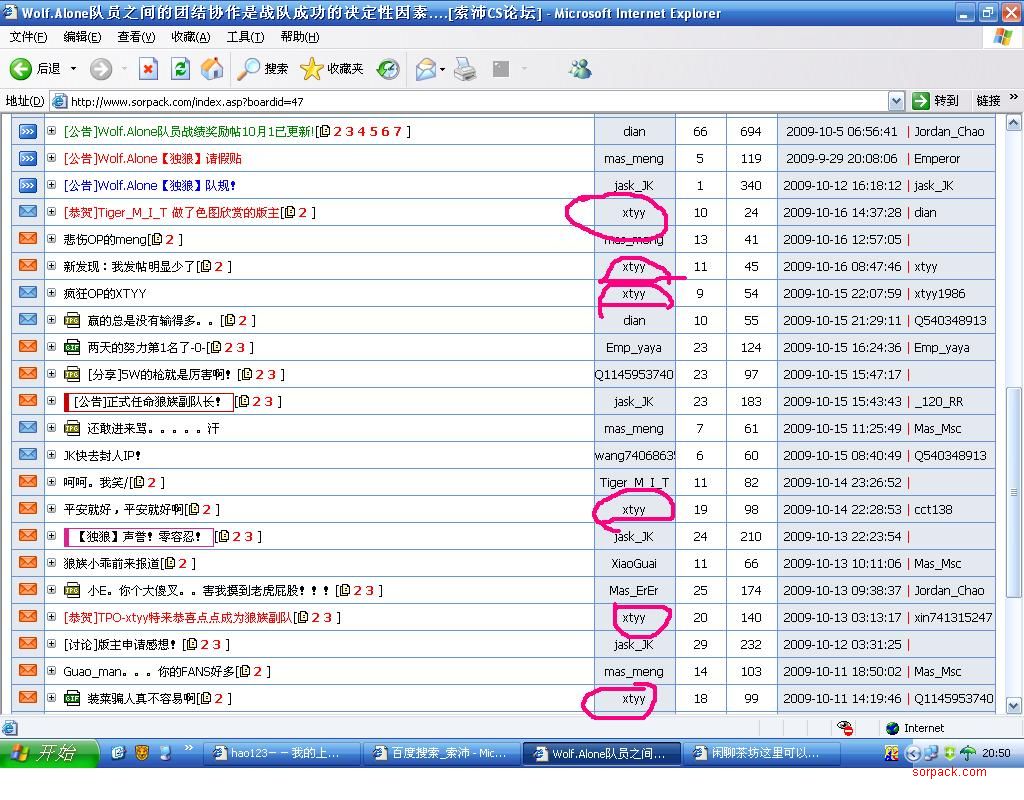Open the History clock icon
This screenshot has height=800, width=1024.
[x=388, y=69]
